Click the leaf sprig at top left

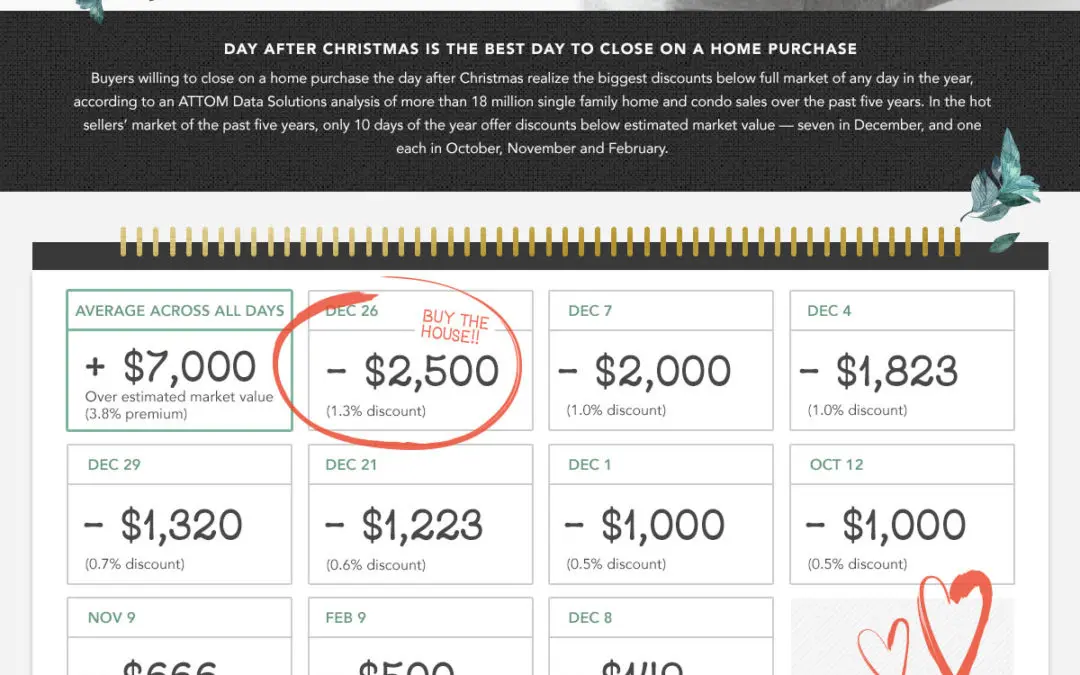click(x=92, y=8)
